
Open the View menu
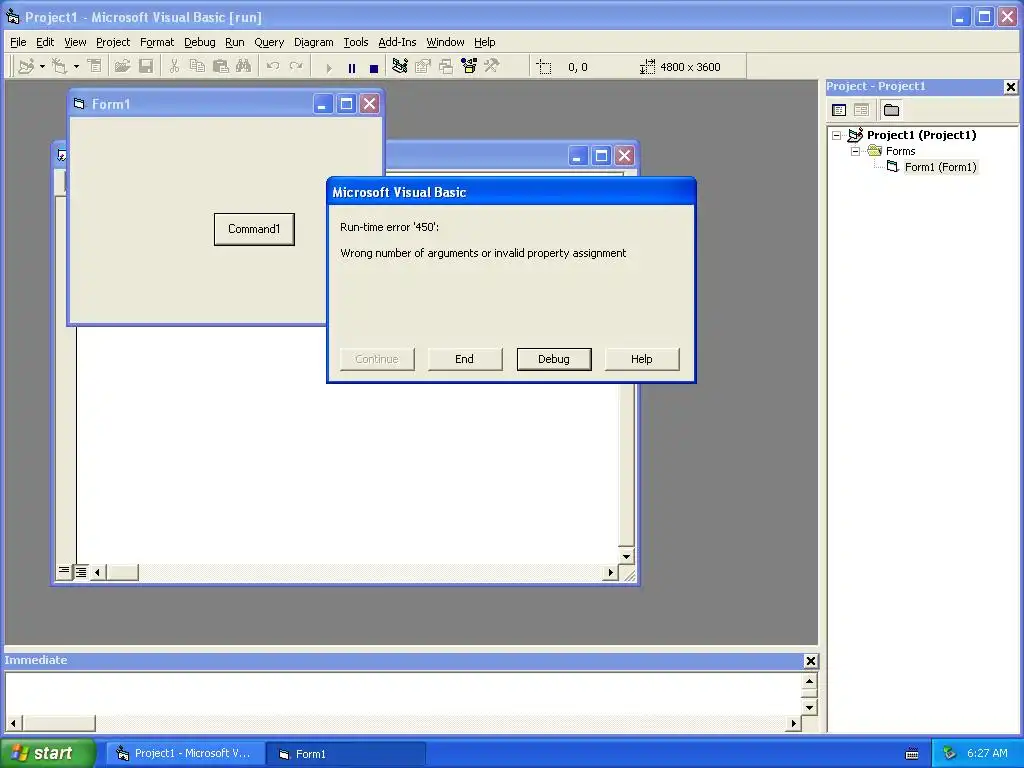(75, 42)
